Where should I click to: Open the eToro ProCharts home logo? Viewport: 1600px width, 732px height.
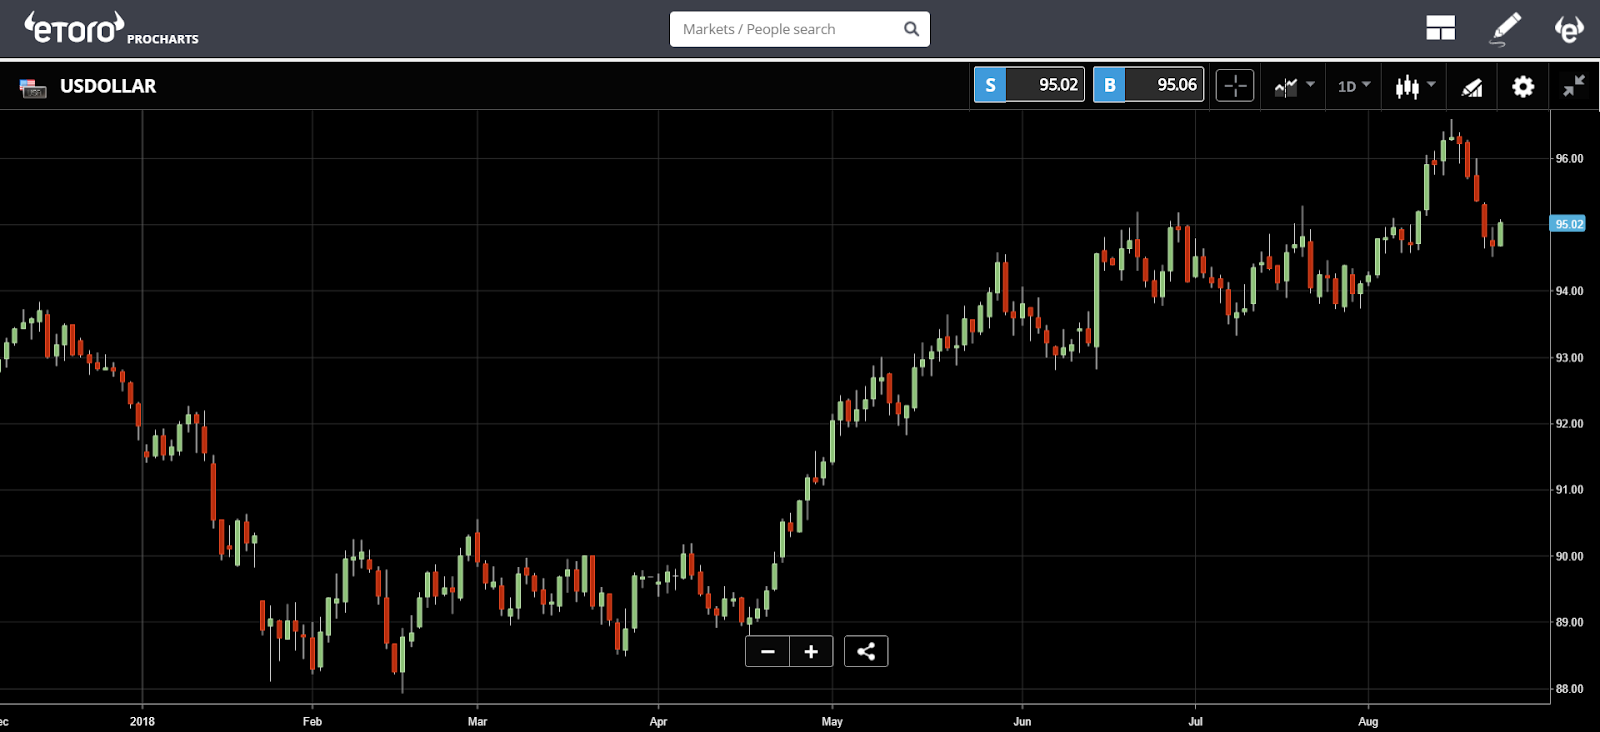(x=110, y=29)
